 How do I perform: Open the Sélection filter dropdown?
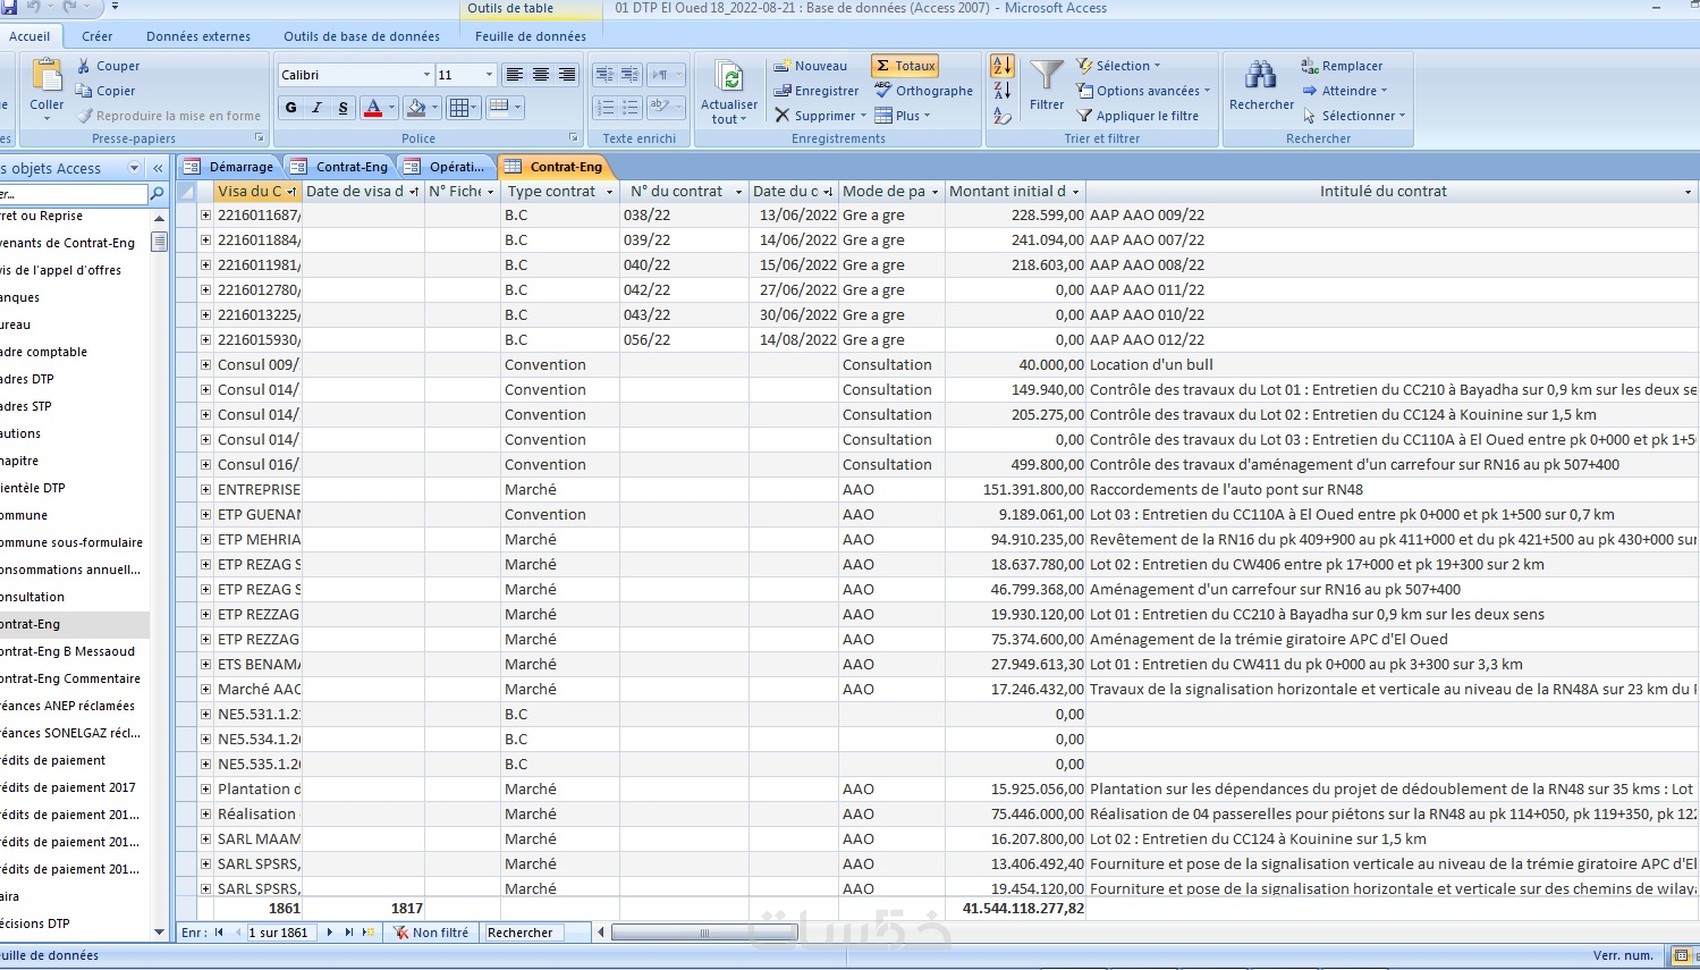pos(1118,66)
